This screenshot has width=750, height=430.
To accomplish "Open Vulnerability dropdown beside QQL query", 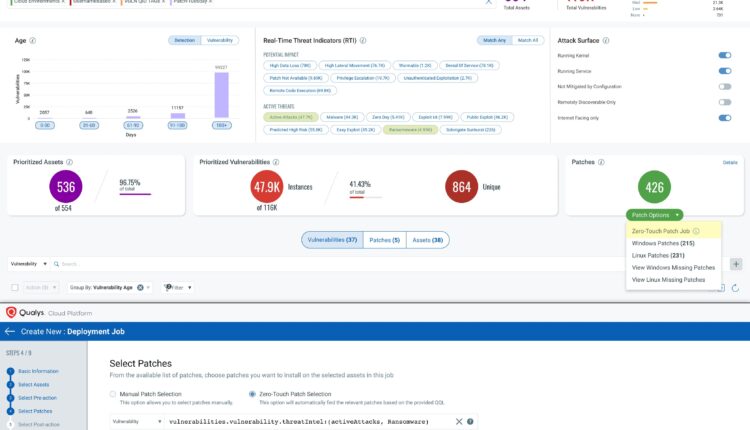I will pyautogui.click(x=137, y=421).
